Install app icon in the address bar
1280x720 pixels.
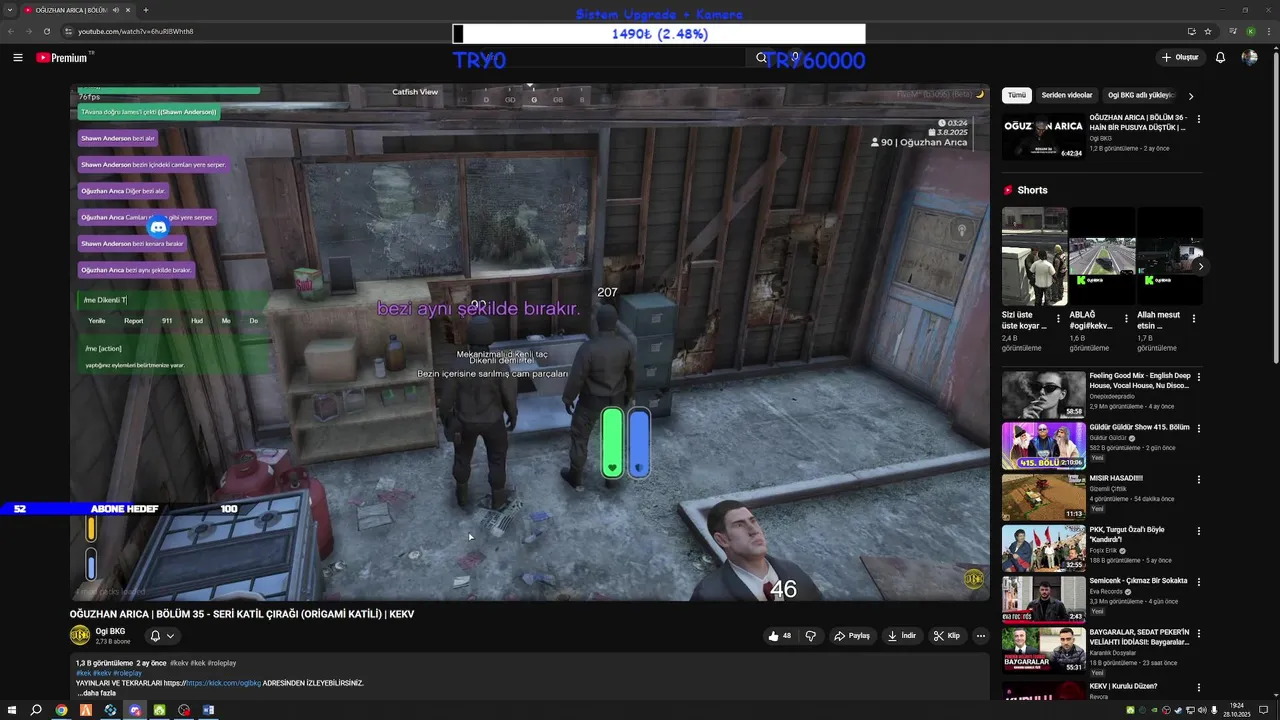(x=1191, y=31)
